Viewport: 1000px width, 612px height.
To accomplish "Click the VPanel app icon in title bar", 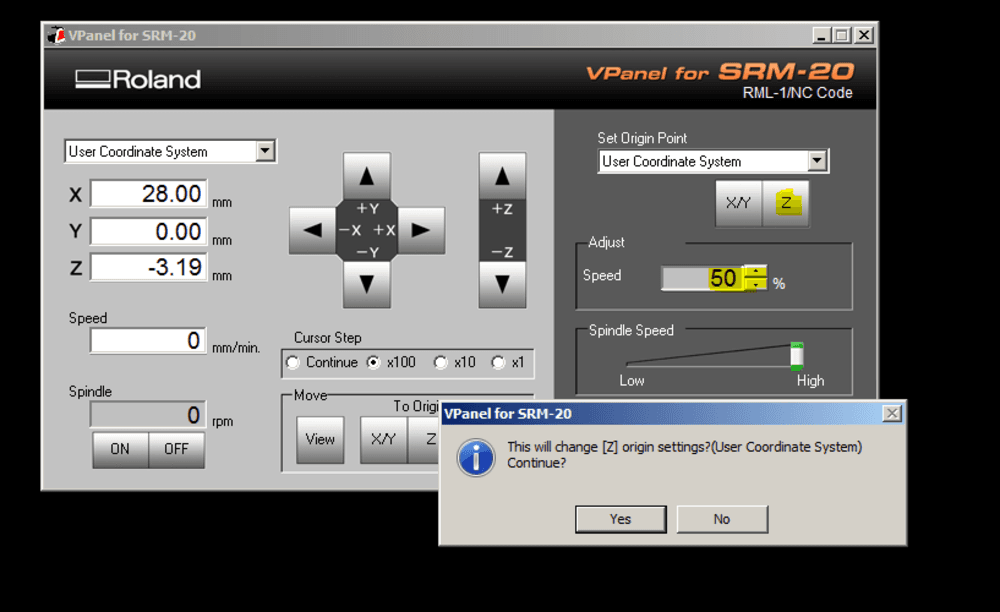I will (x=56, y=35).
